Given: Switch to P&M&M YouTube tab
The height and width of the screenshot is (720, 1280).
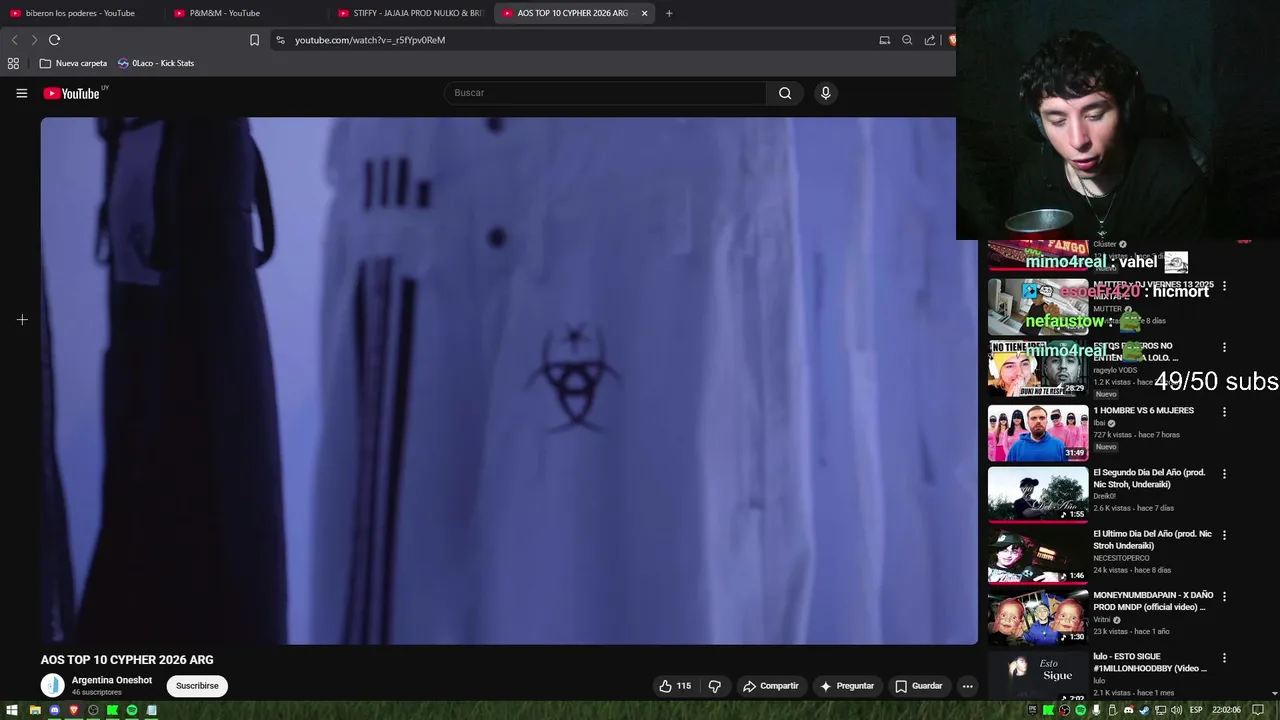Looking at the screenshot, I should 245,13.
